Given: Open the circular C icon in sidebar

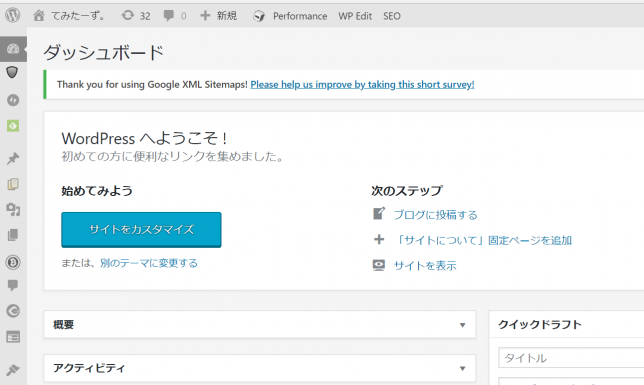Looking at the screenshot, I should [13, 311].
